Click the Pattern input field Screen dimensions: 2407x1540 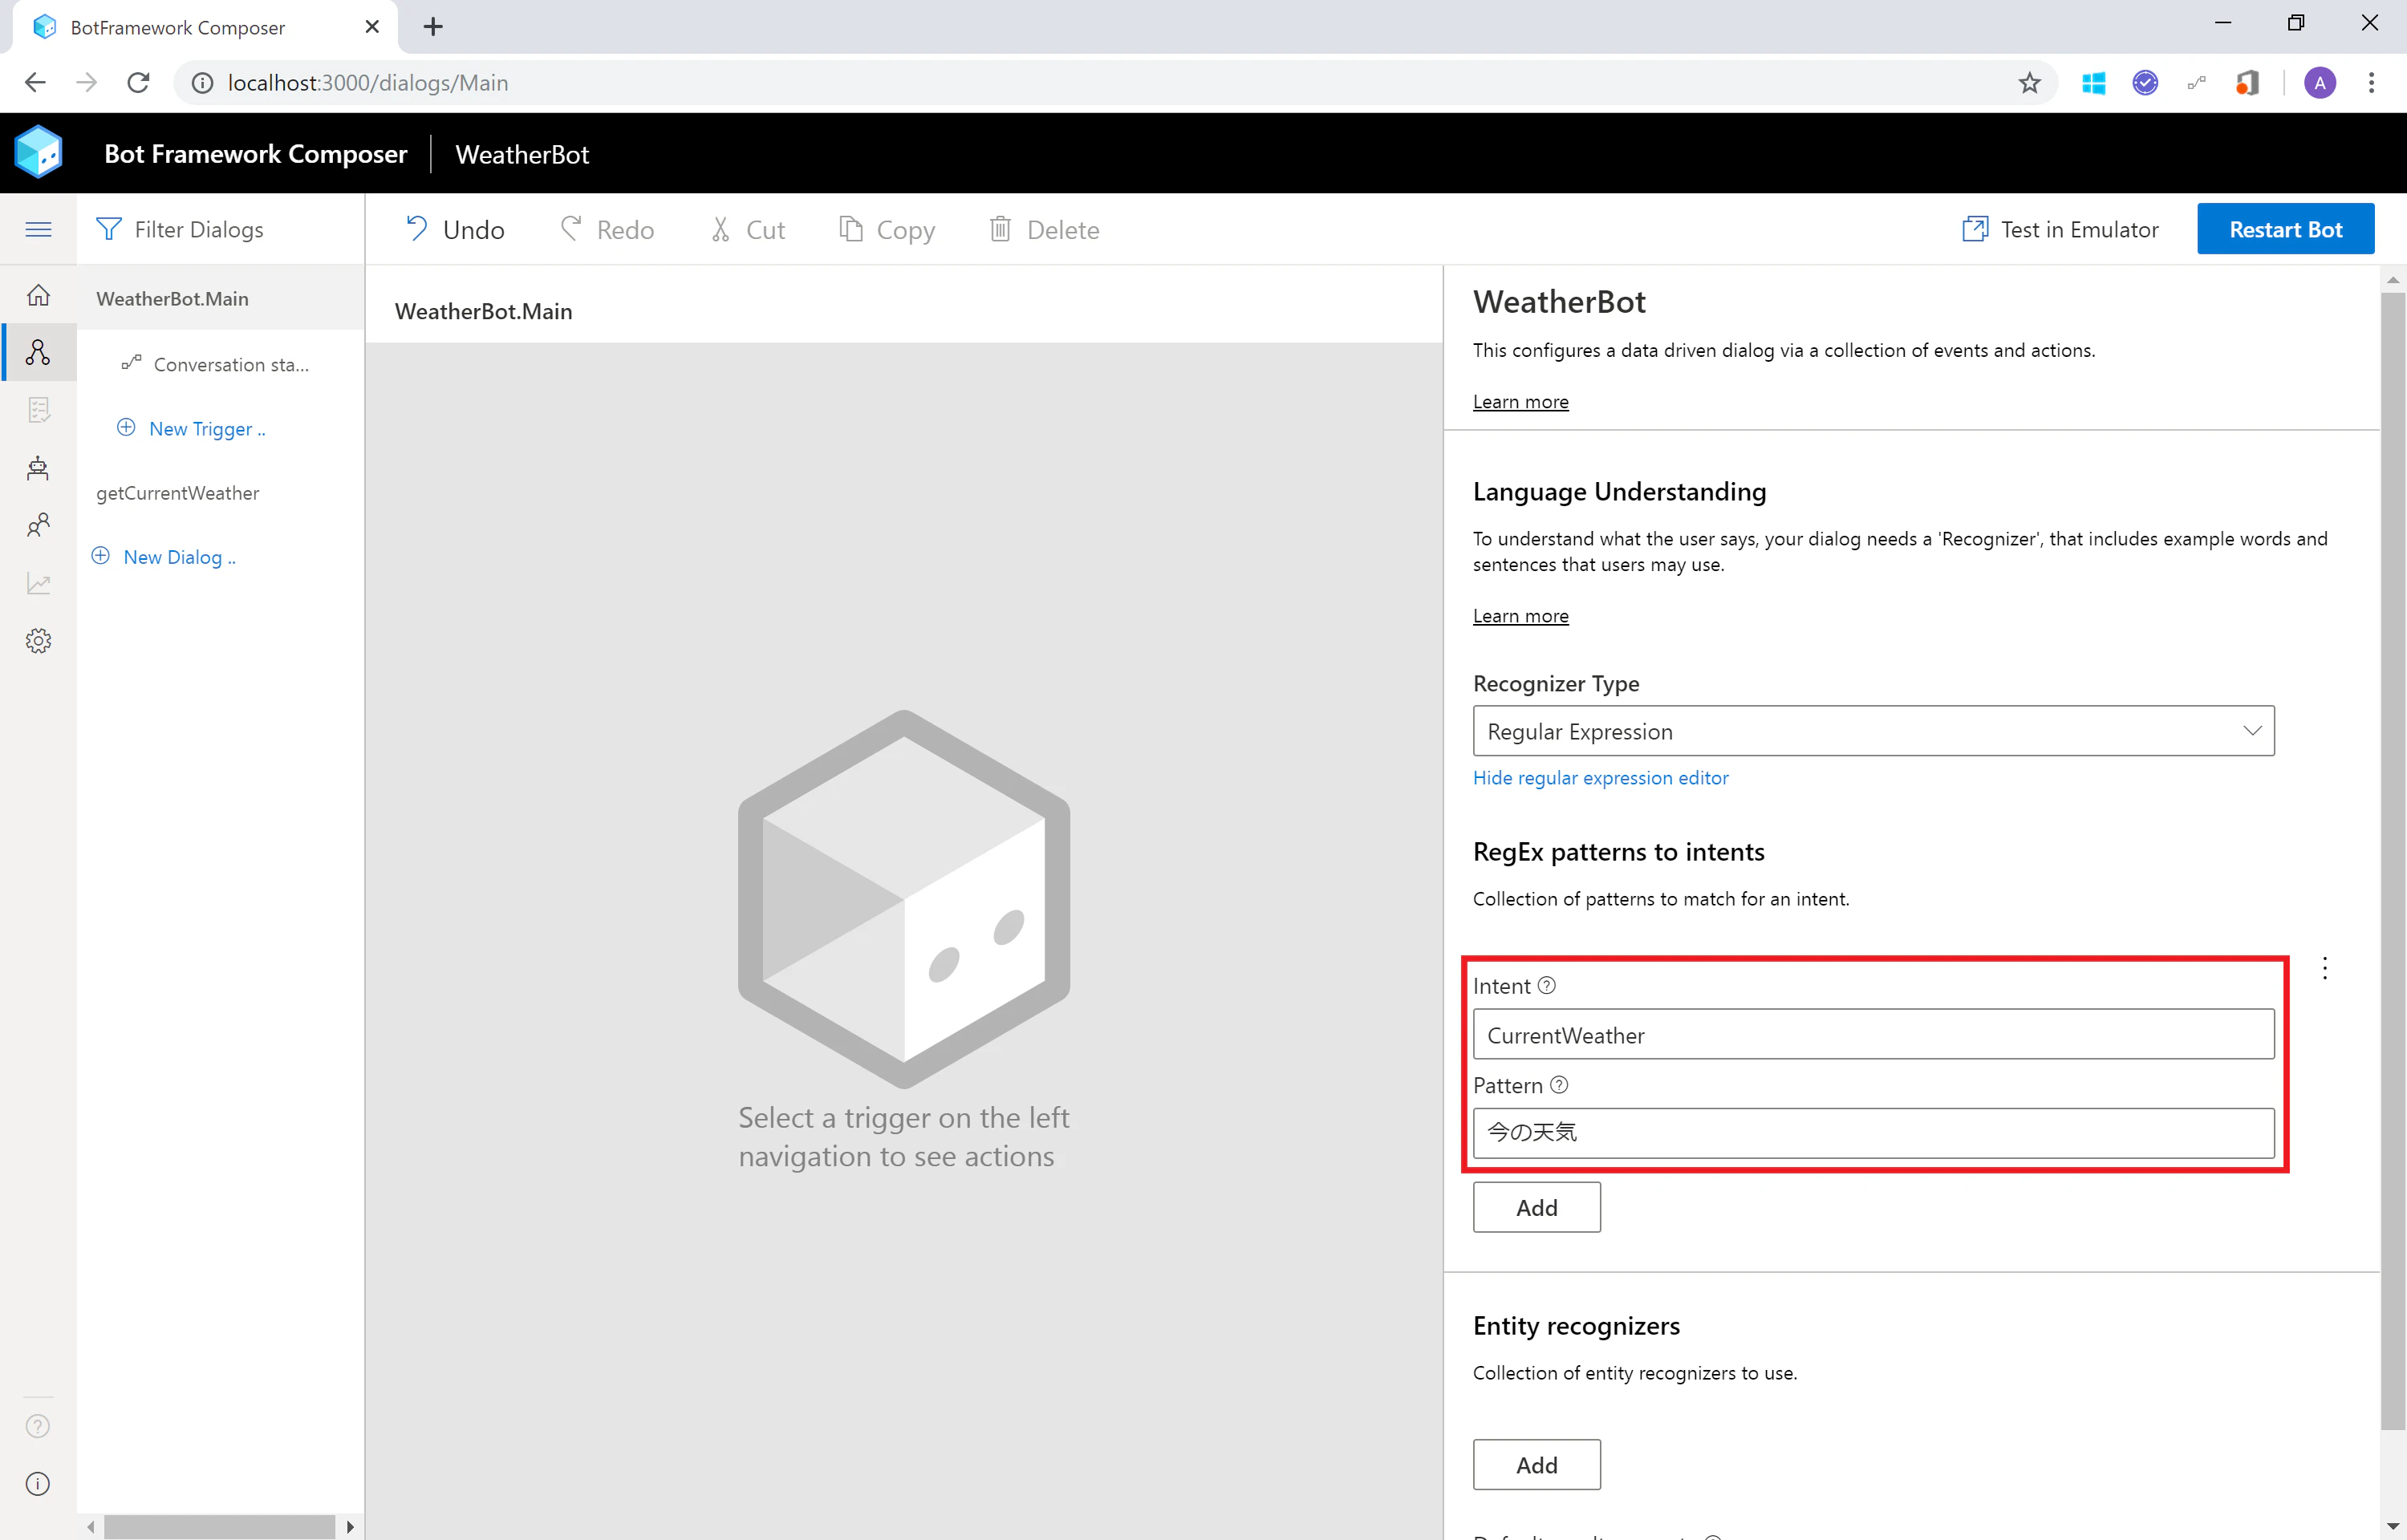(x=1873, y=1133)
